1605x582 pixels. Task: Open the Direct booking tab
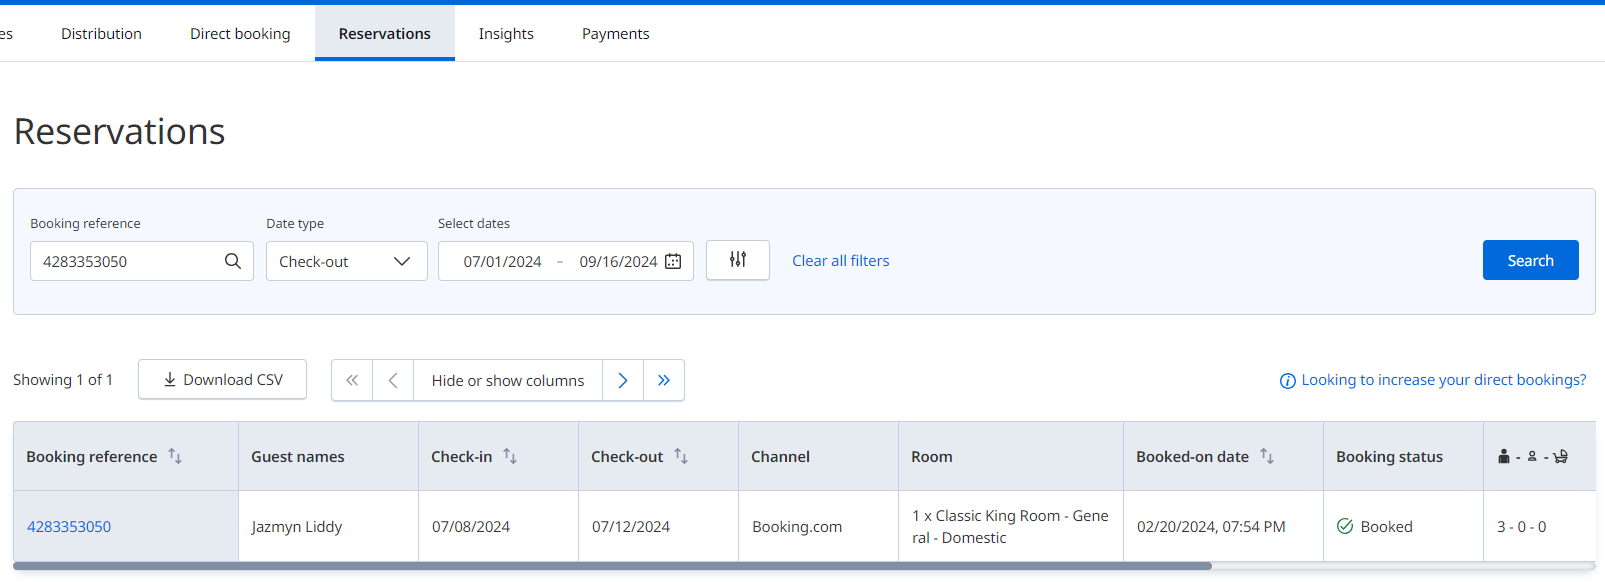tap(240, 33)
